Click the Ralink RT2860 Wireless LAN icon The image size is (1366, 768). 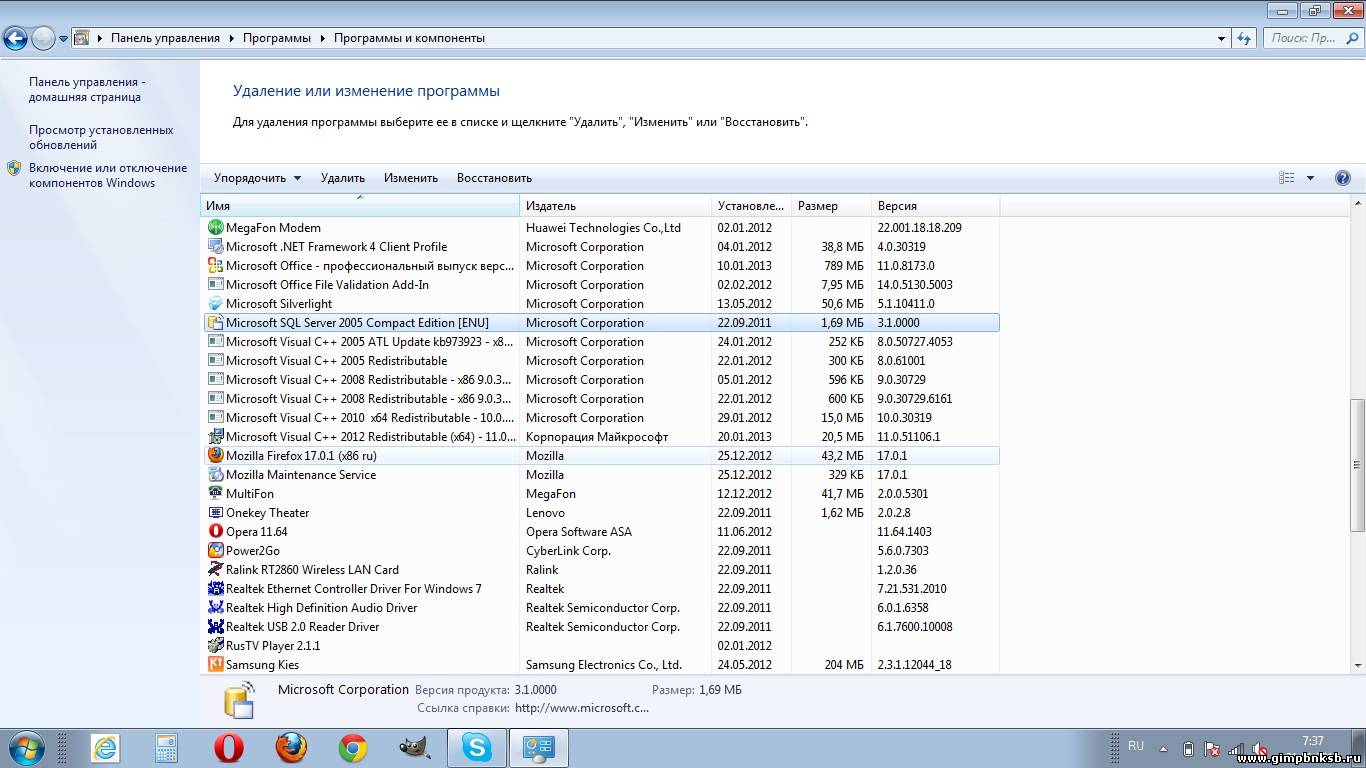(215, 570)
